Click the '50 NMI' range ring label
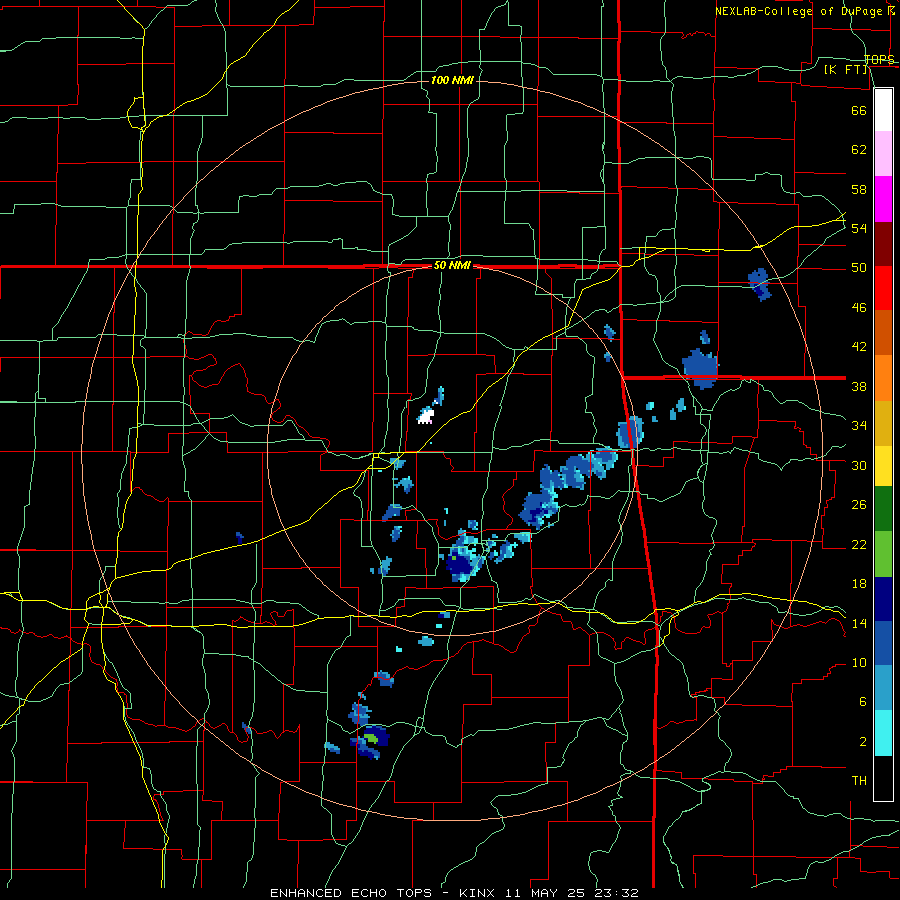The width and height of the screenshot is (900, 900). [452, 265]
